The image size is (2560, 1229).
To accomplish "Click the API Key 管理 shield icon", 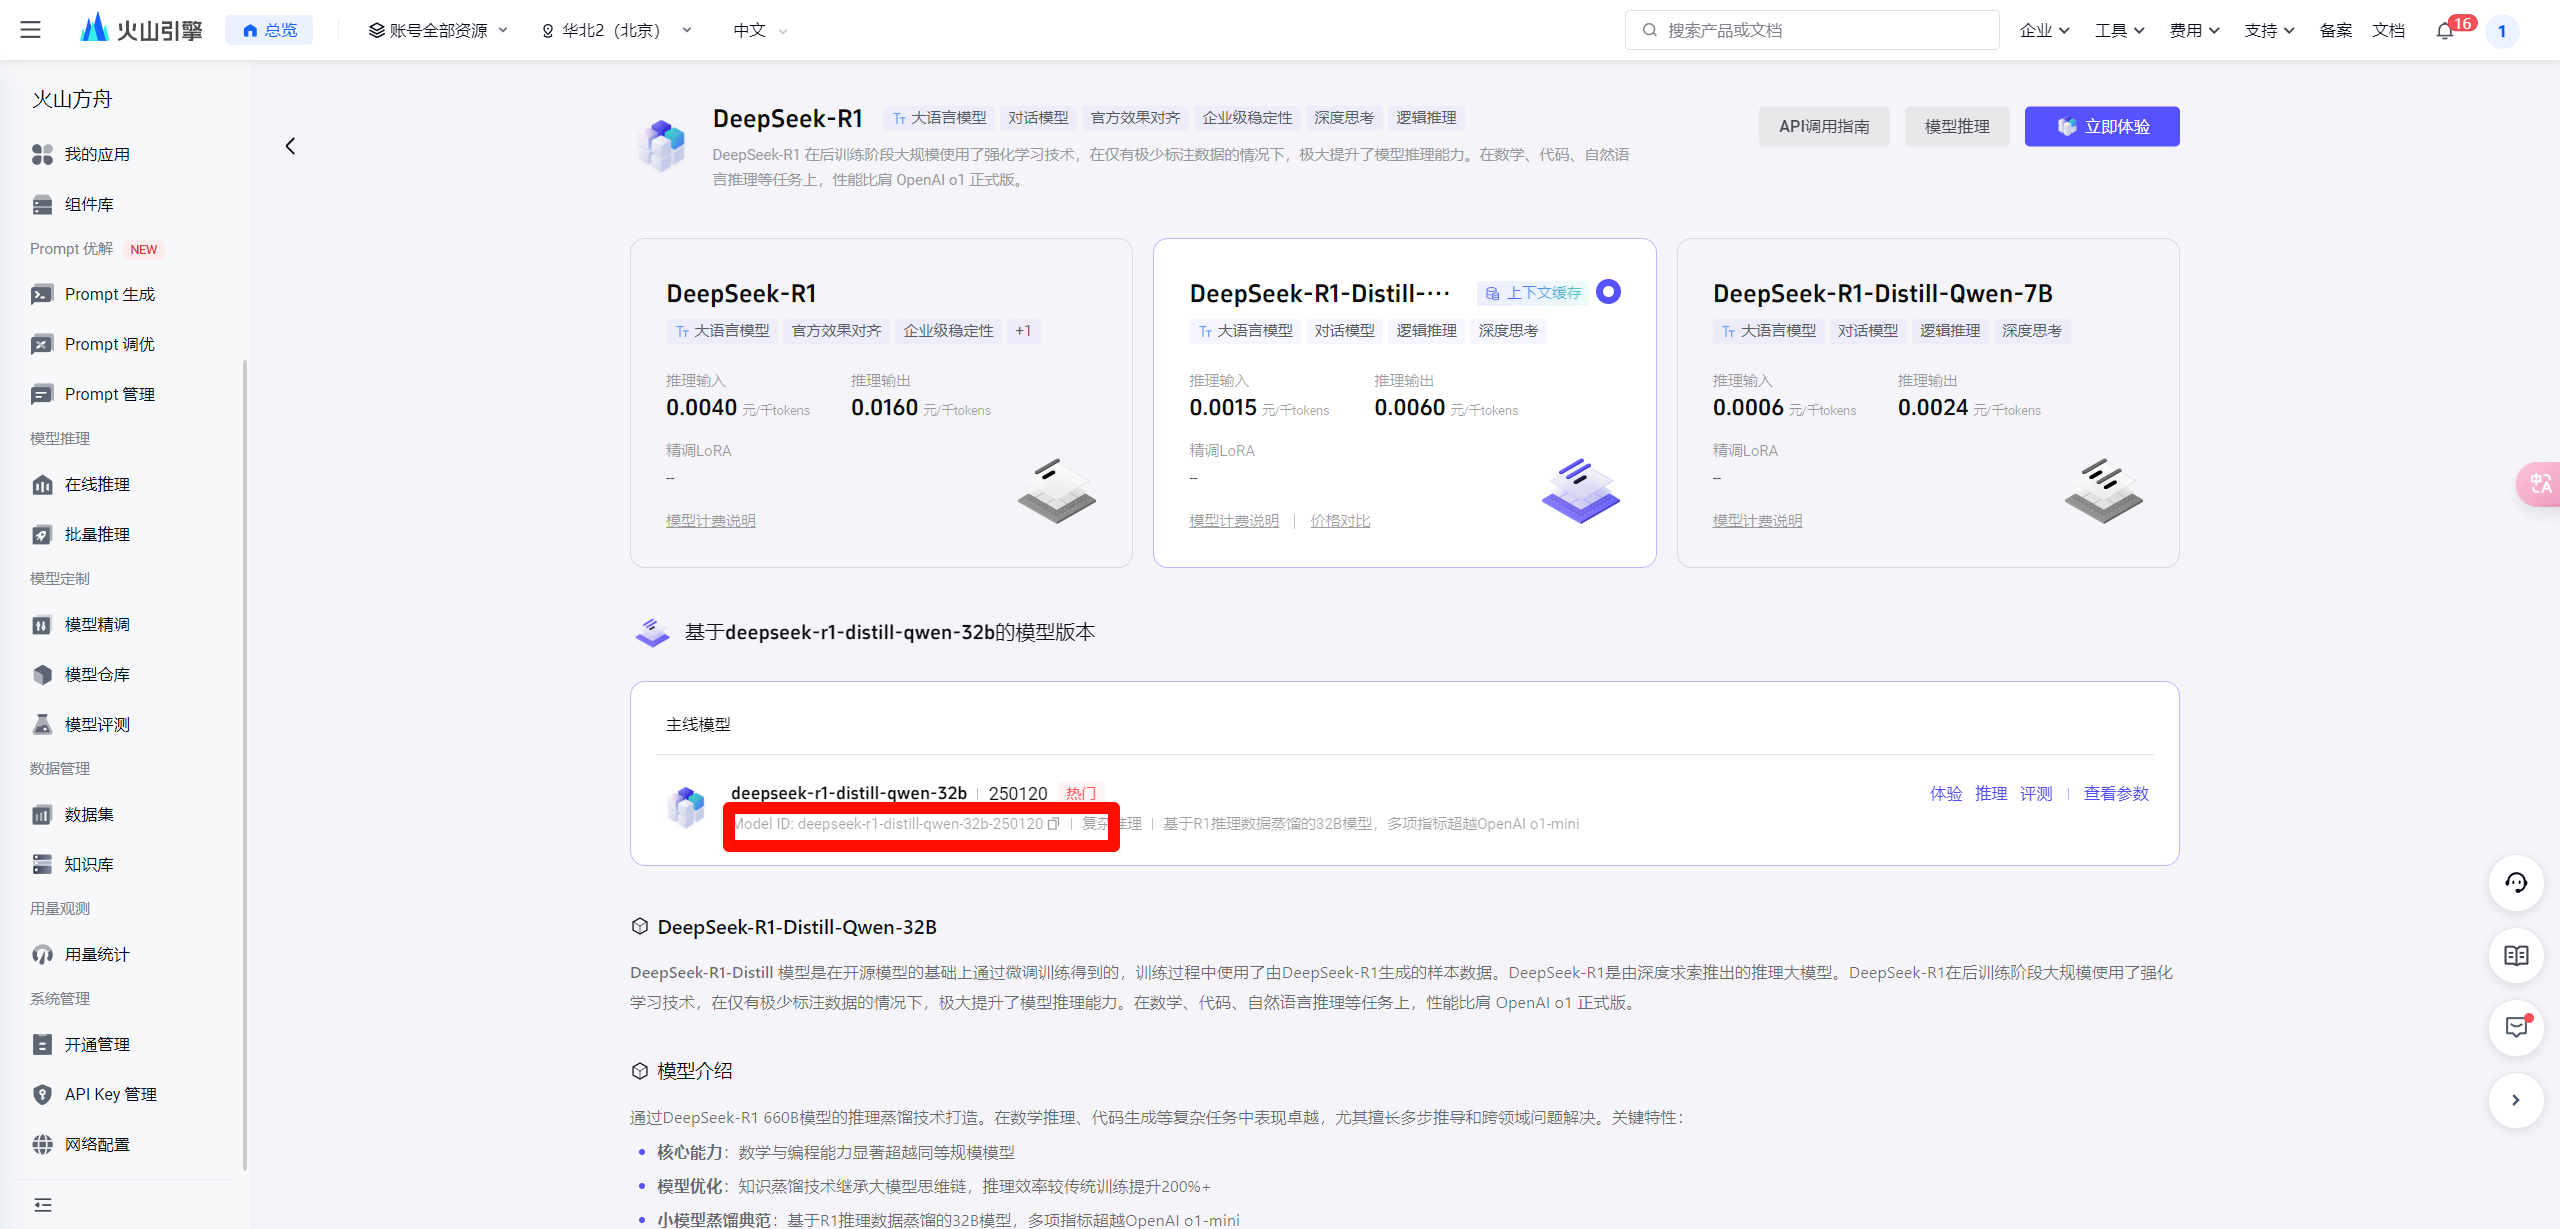I will [42, 1094].
